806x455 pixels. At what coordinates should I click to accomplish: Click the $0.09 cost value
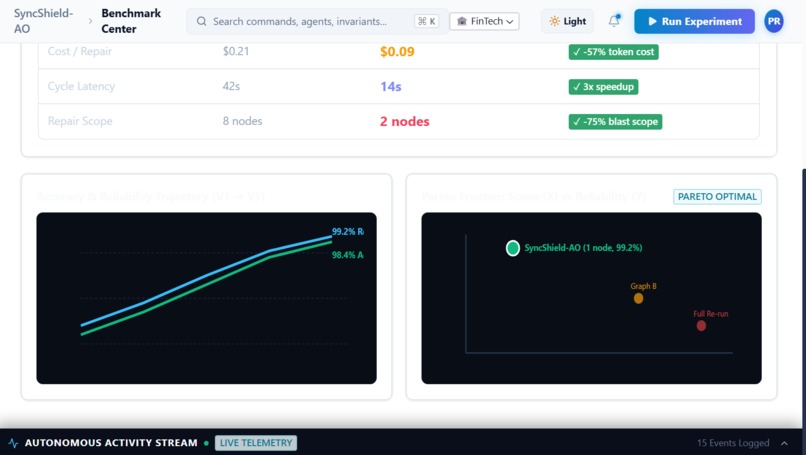point(397,51)
